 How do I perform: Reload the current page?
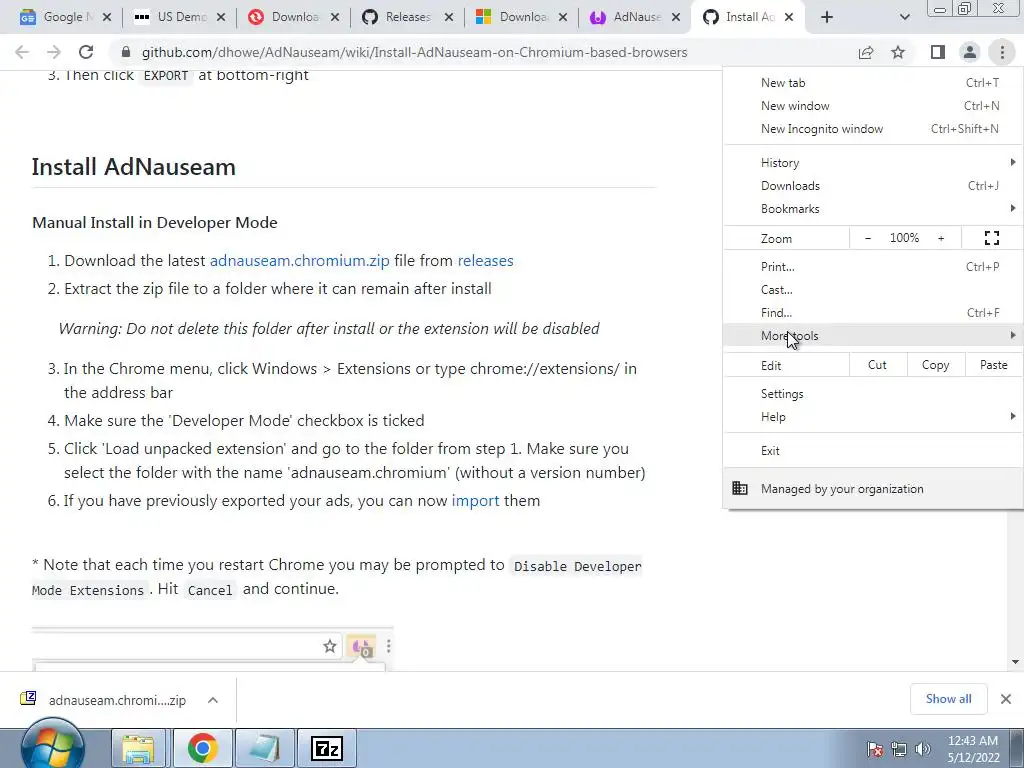point(86,52)
